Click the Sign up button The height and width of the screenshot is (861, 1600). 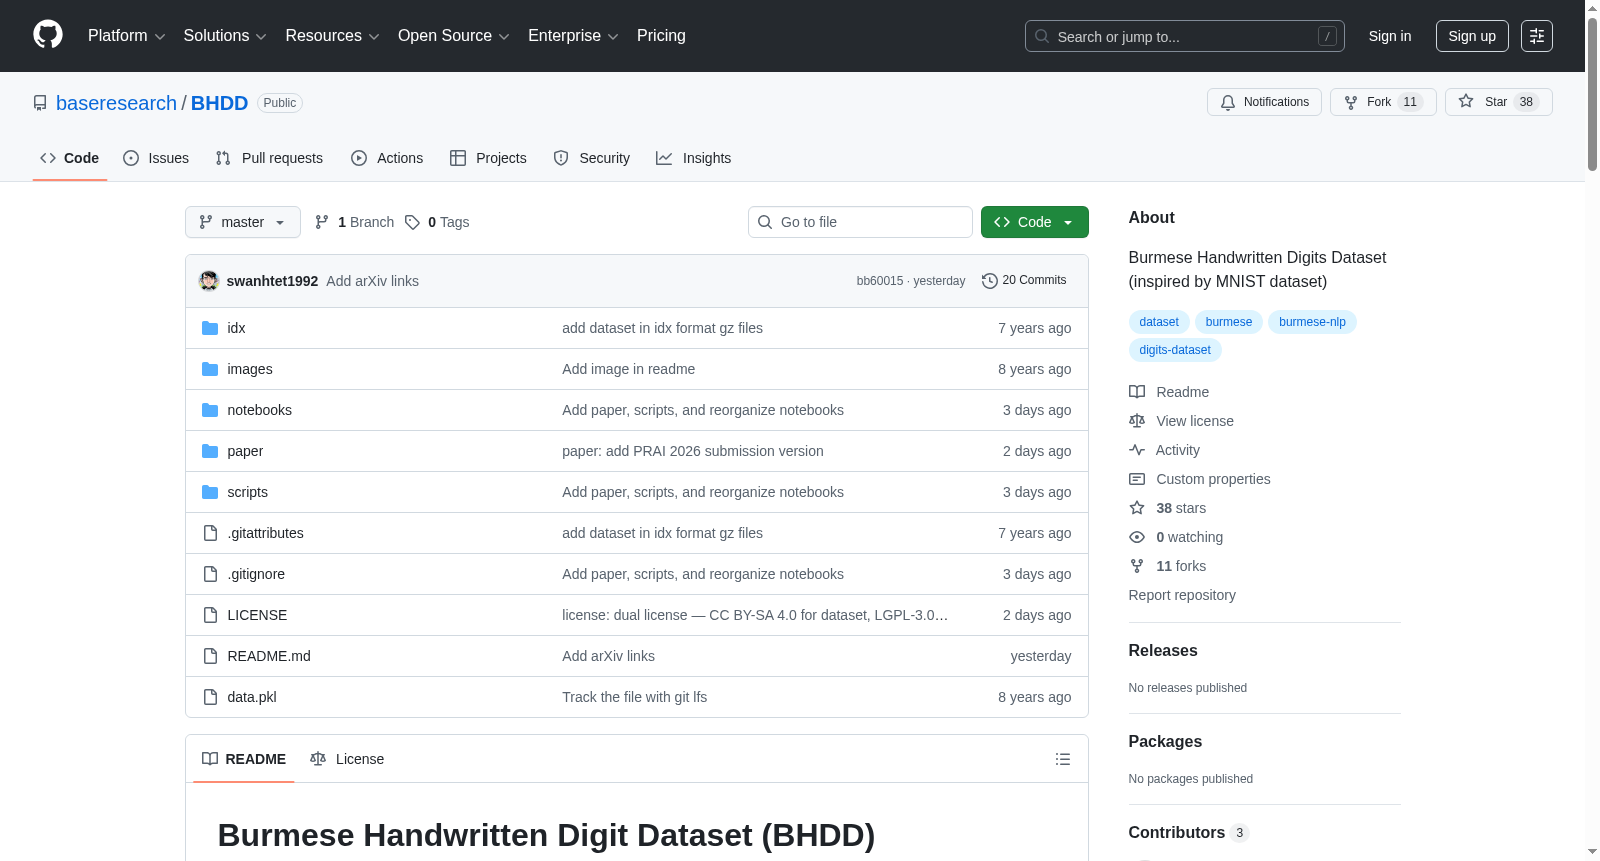1472,36
